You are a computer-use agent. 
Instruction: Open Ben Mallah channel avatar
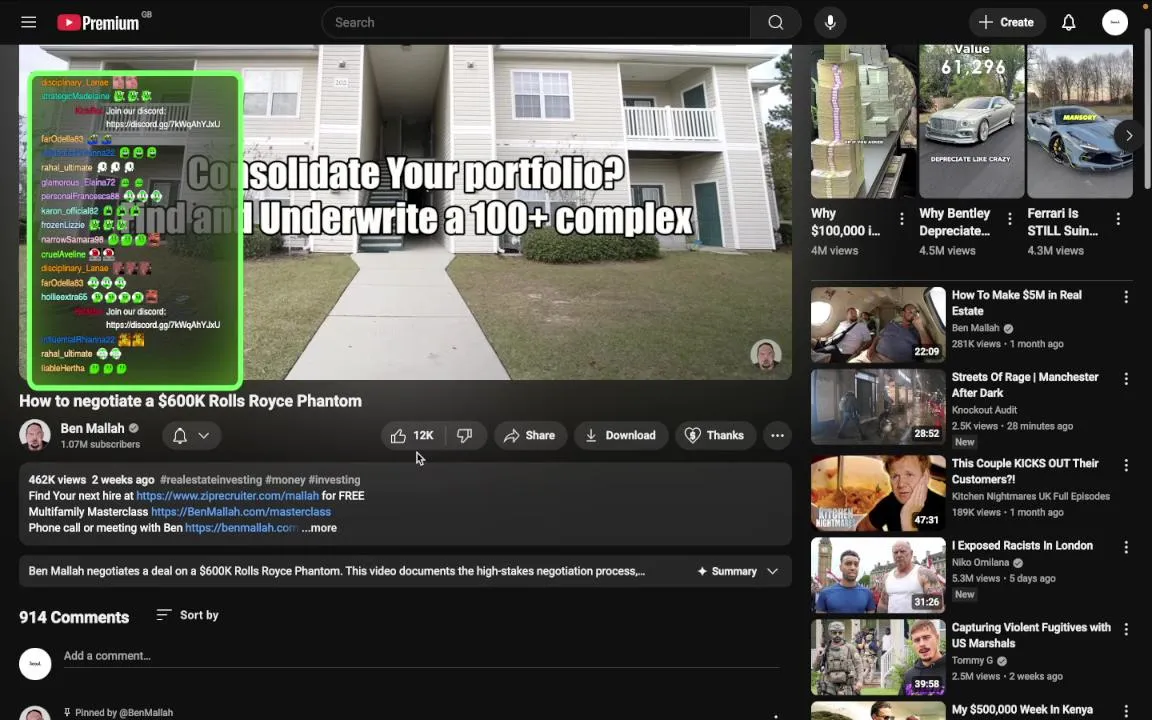35,435
